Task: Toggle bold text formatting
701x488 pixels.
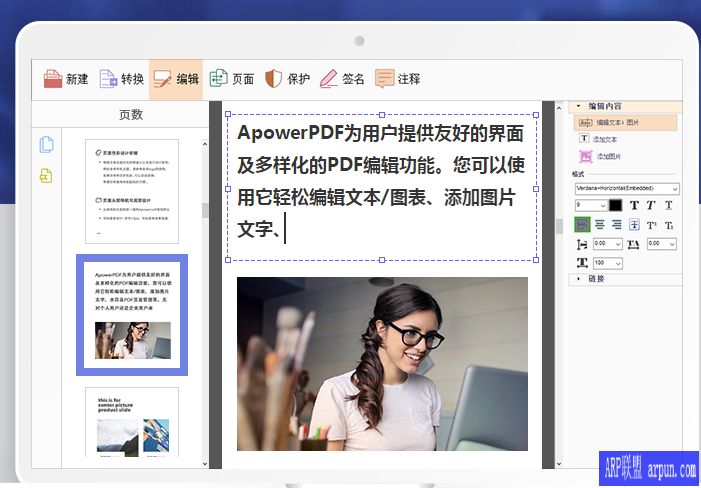Action: 634,205
